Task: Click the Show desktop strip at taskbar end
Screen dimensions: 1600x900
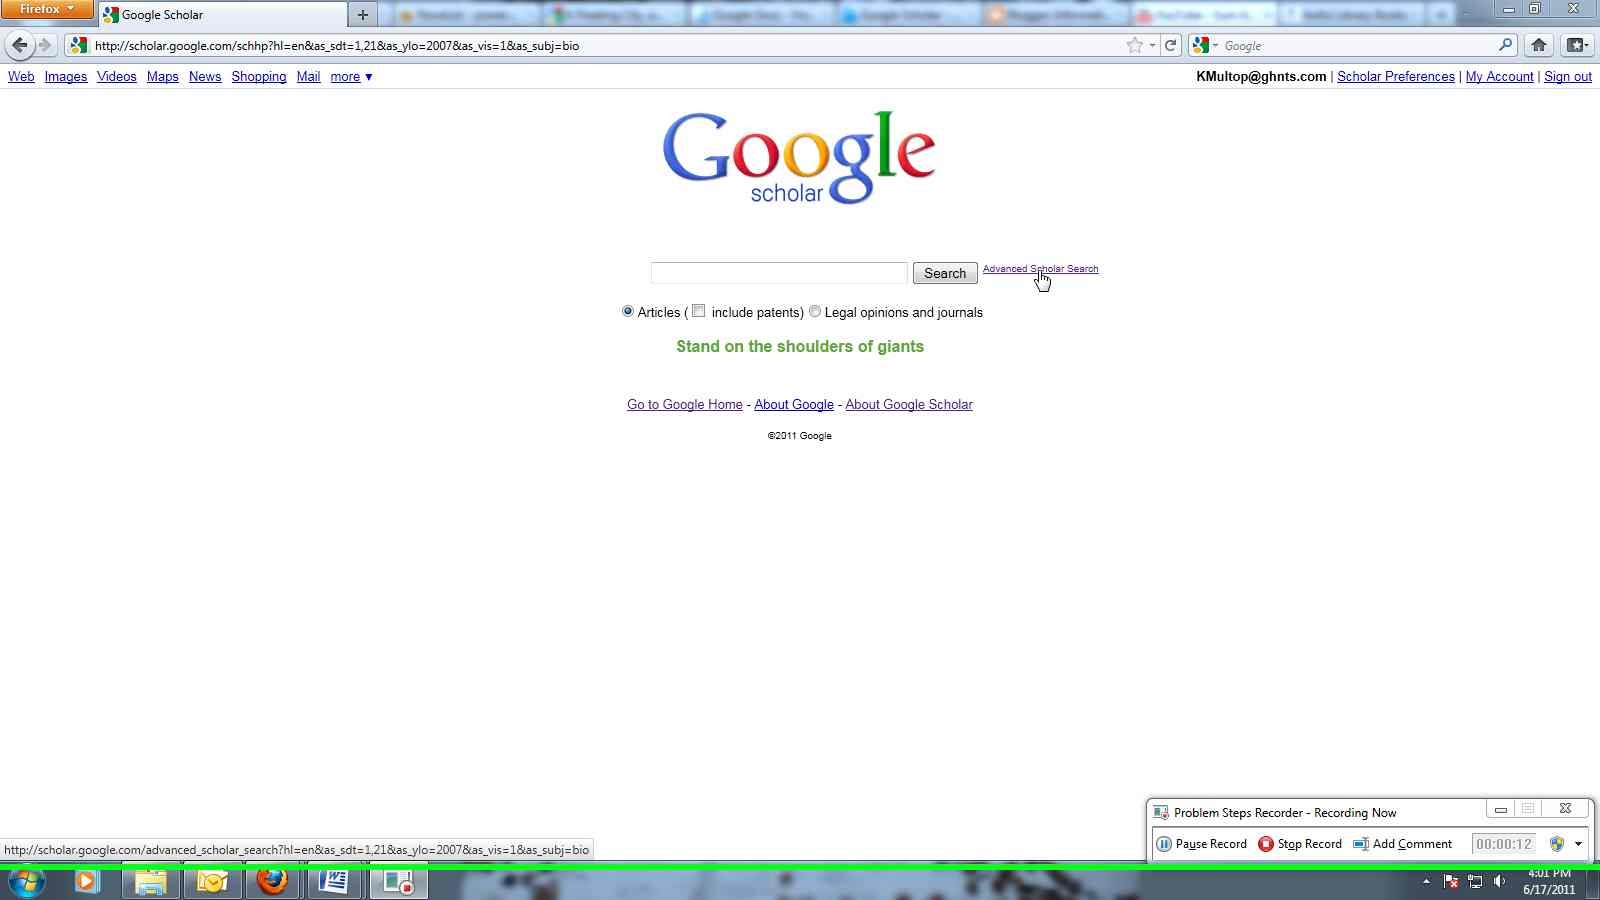Action: pyautogui.click(x=1593, y=882)
